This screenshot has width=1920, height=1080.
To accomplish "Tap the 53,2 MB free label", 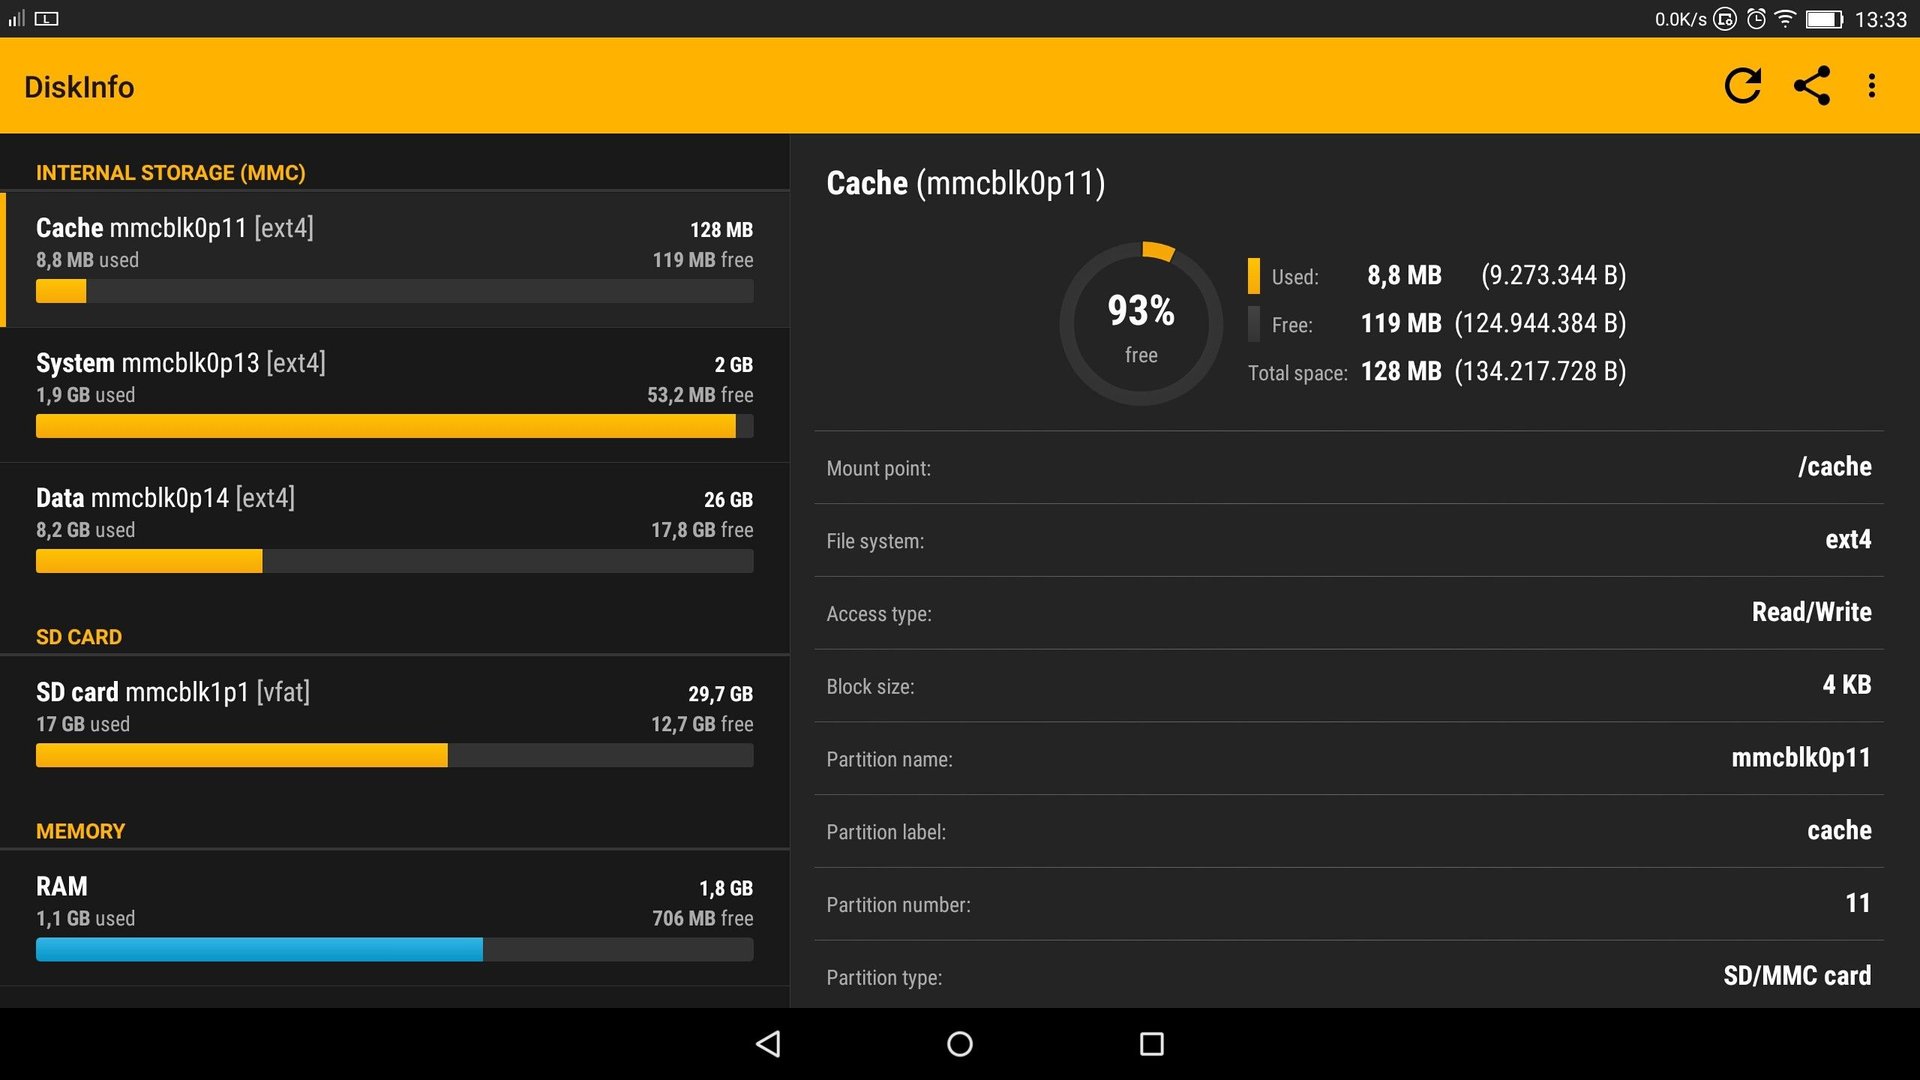I will point(700,395).
